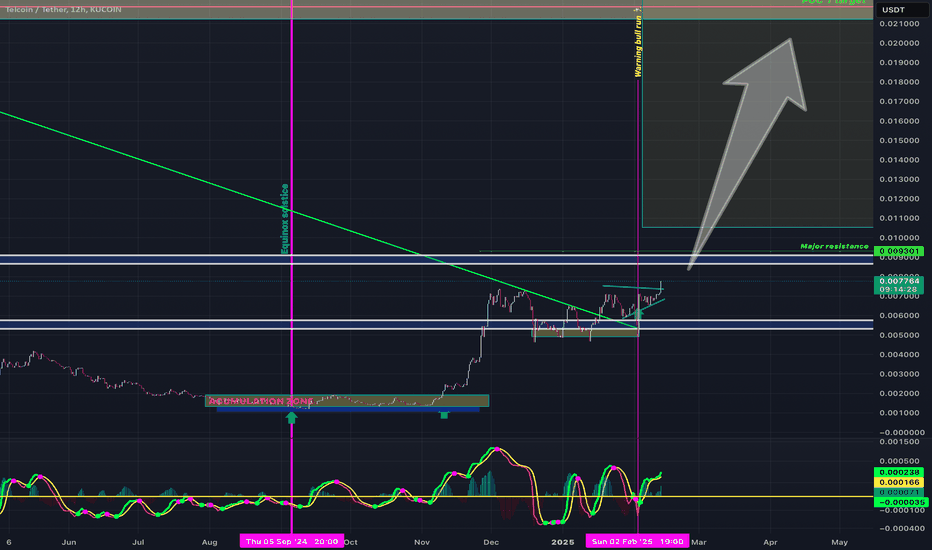Click the Mar label on time axis
Image resolution: width=932 pixels, height=550 pixels.
pyautogui.click(x=699, y=542)
